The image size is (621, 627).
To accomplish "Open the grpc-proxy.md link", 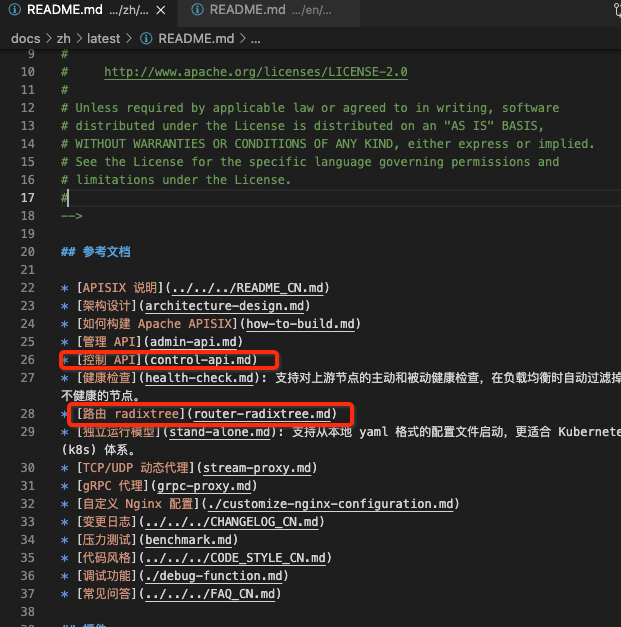I will click(x=204, y=486).
